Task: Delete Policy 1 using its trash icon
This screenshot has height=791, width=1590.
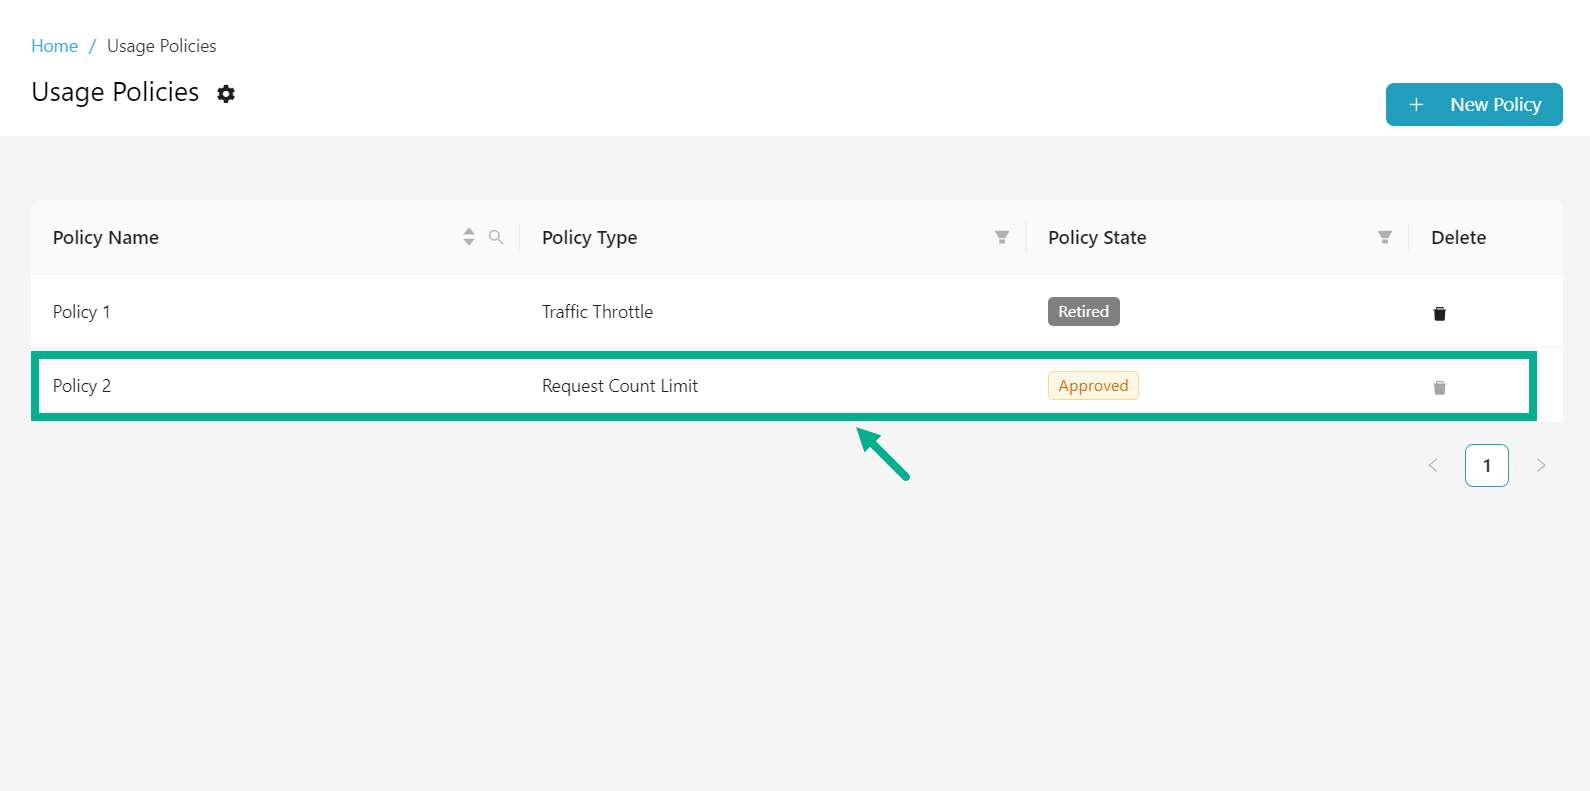Action: [1439, 313]
